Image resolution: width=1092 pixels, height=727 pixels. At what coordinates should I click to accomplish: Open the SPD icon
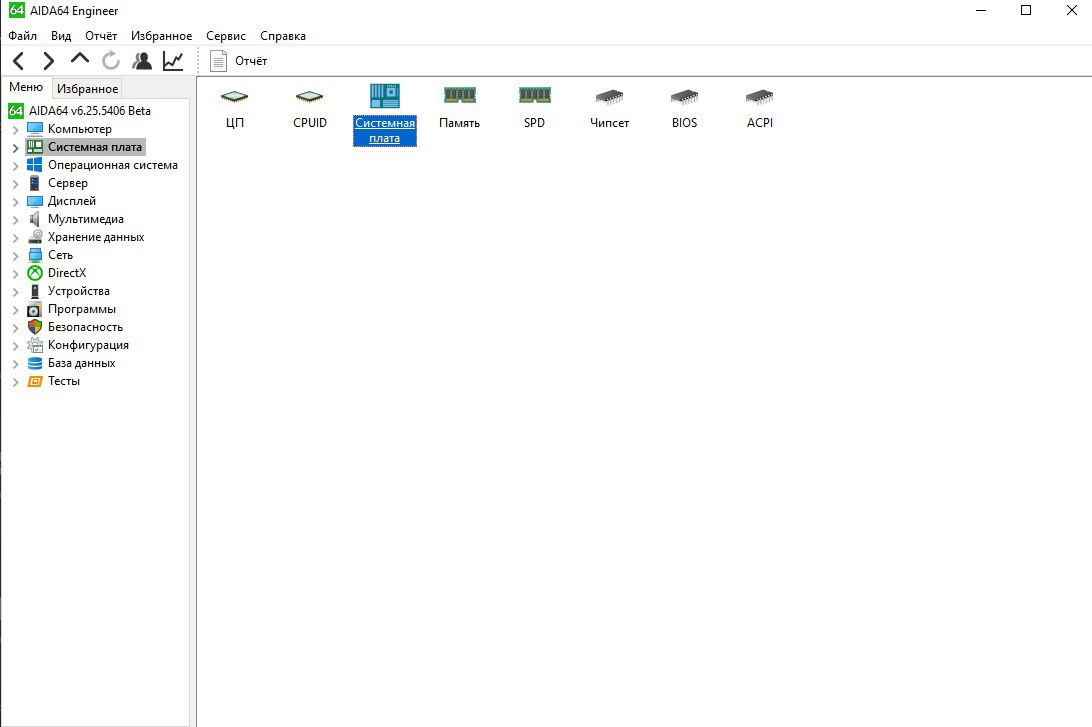[534, 107]
